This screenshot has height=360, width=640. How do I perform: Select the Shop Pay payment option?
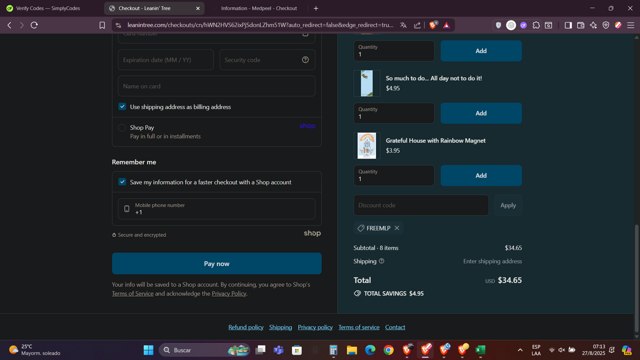tap(122, 128)
